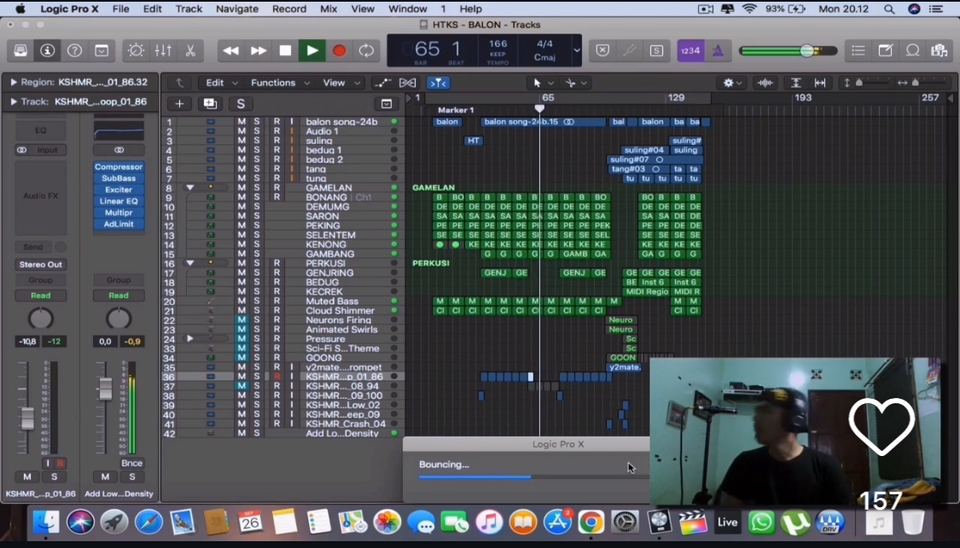Open the Record menu

[x=289, y=9]
